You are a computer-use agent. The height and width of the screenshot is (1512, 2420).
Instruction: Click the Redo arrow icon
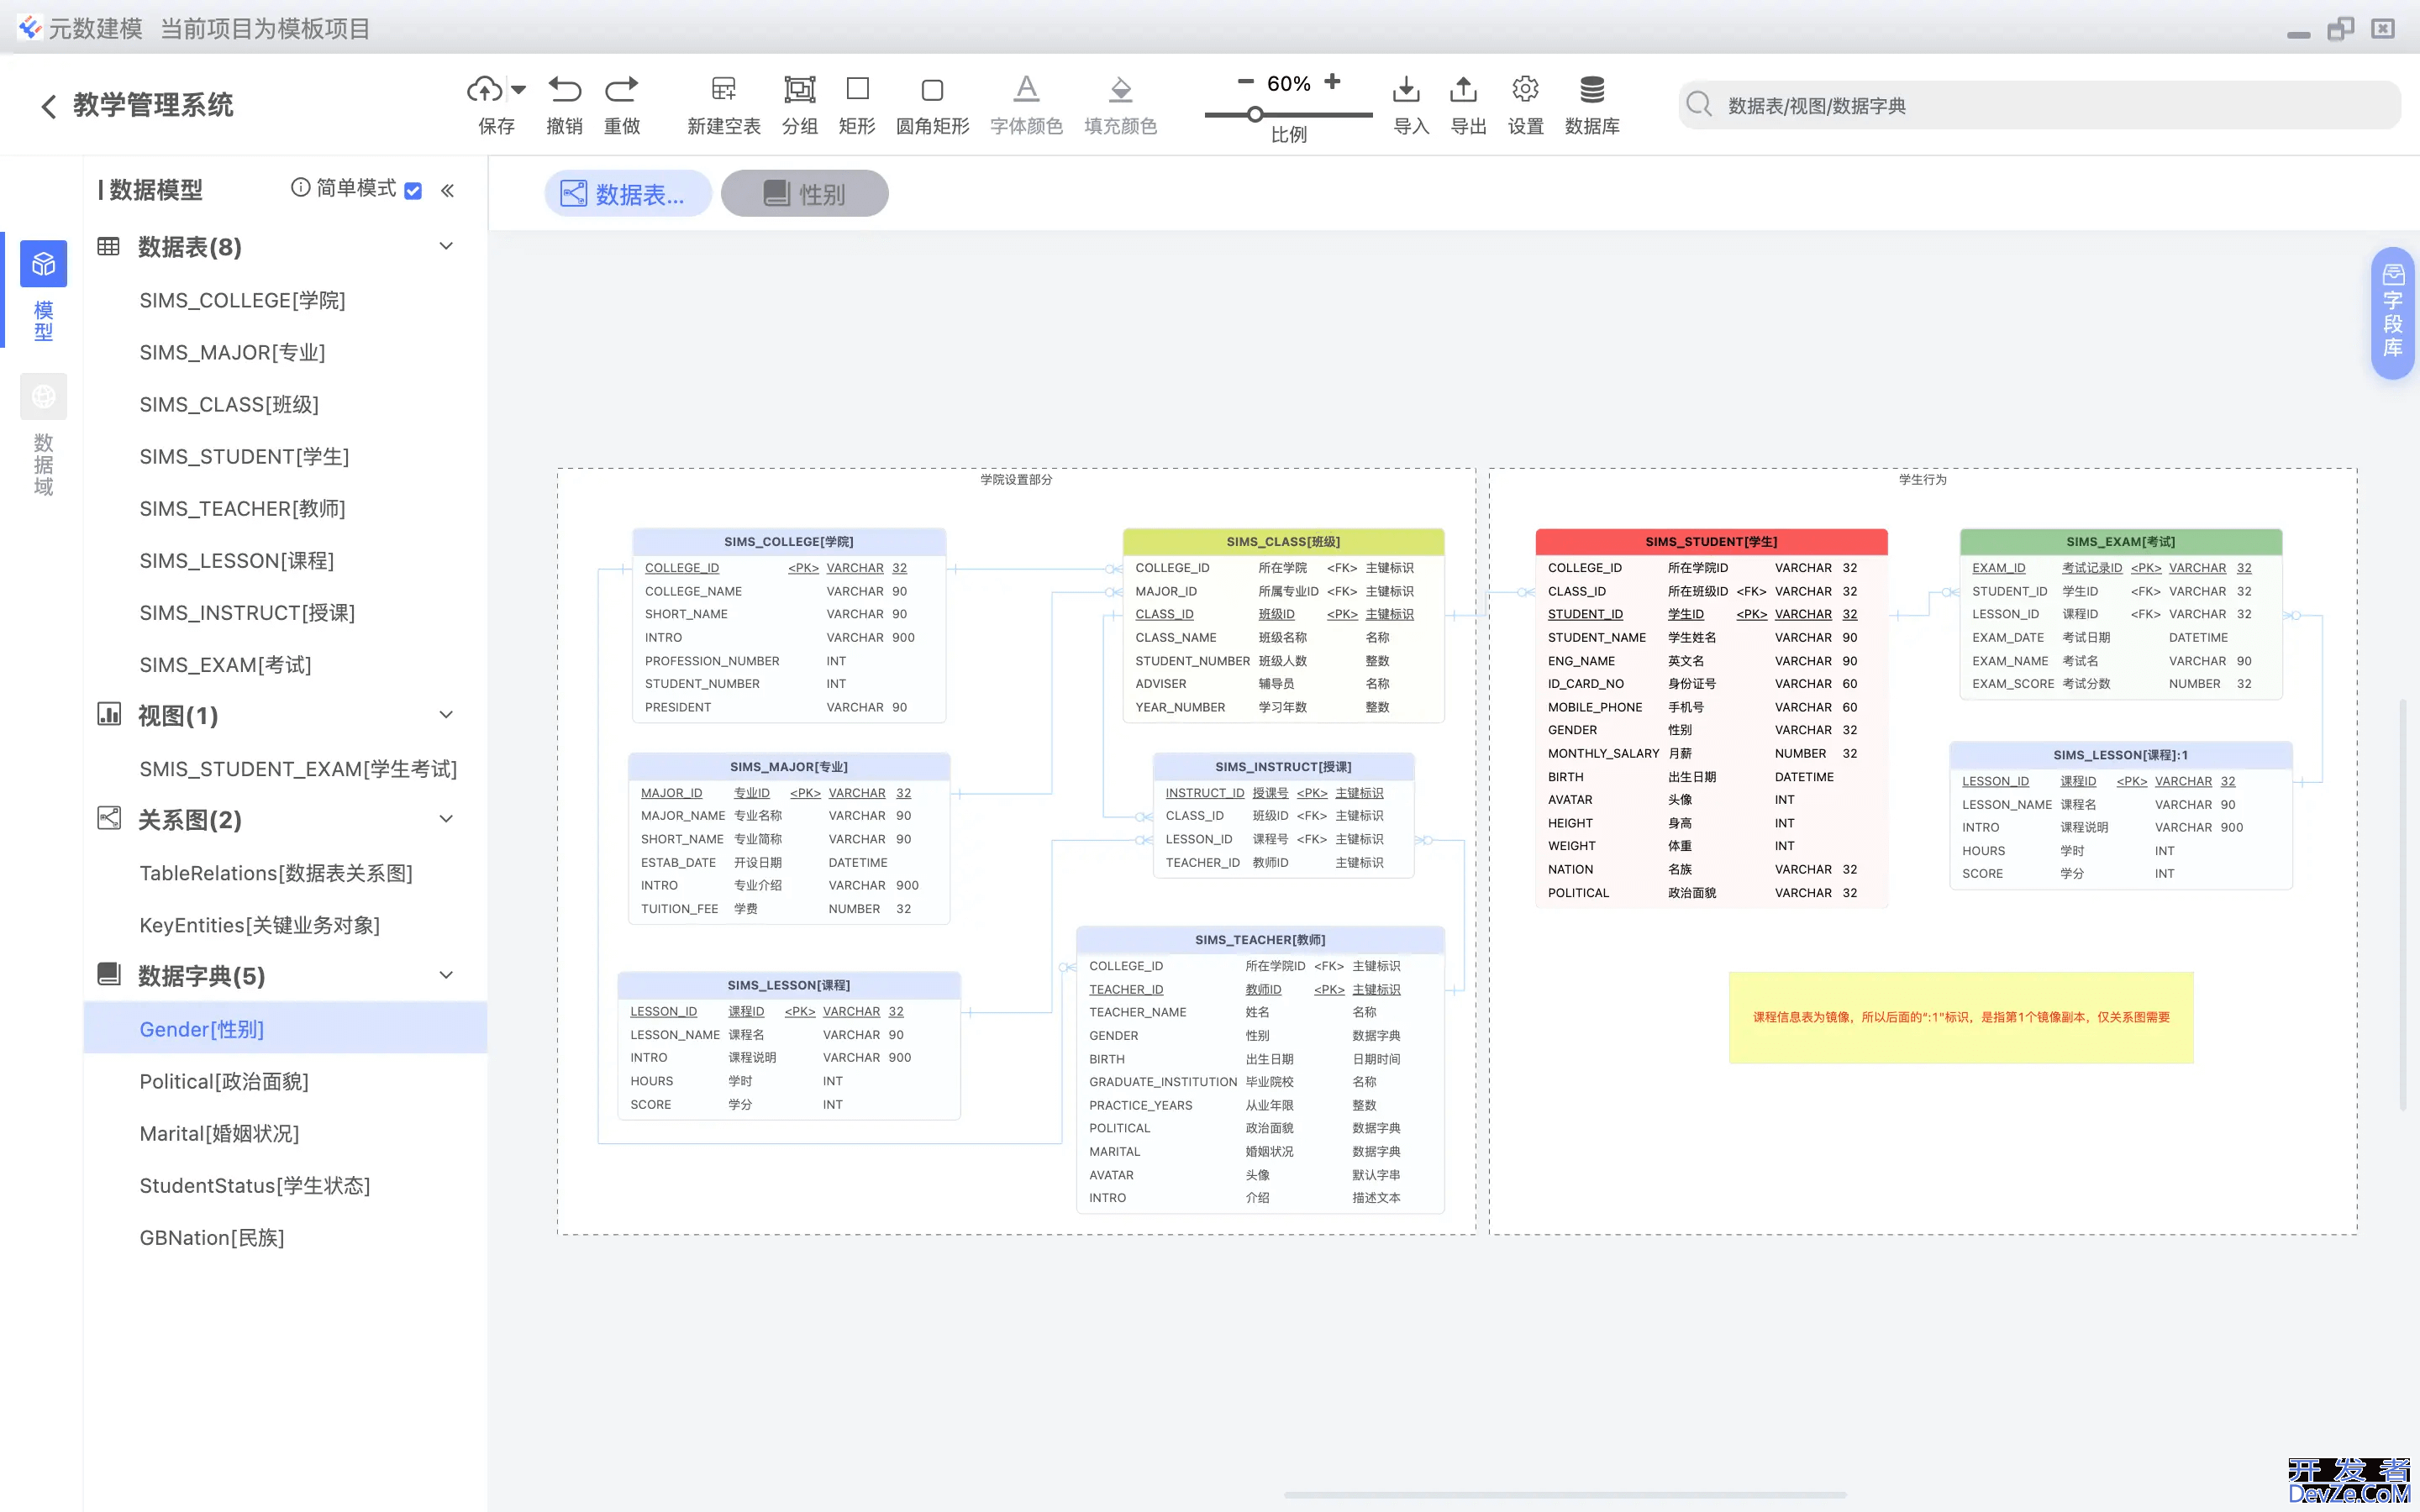coord(621,89)
